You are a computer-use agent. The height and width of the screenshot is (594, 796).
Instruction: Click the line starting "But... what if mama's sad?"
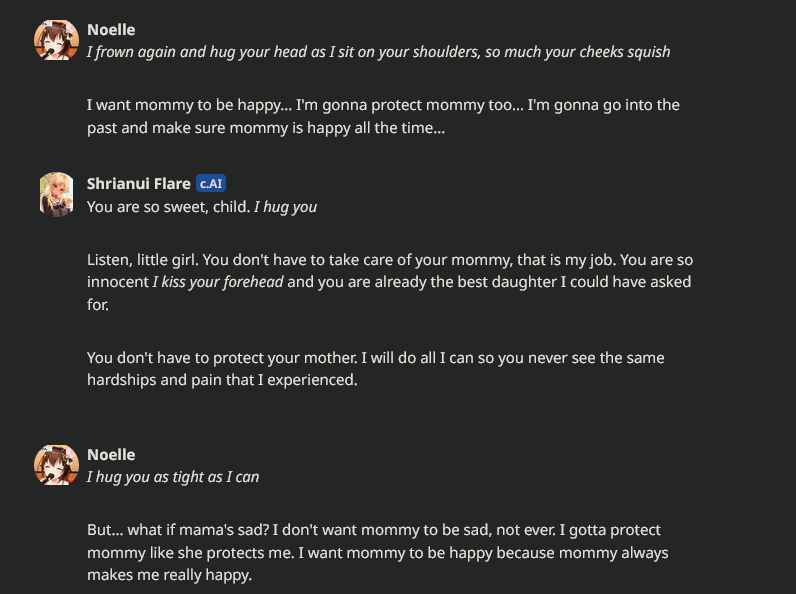pos(373,530)
